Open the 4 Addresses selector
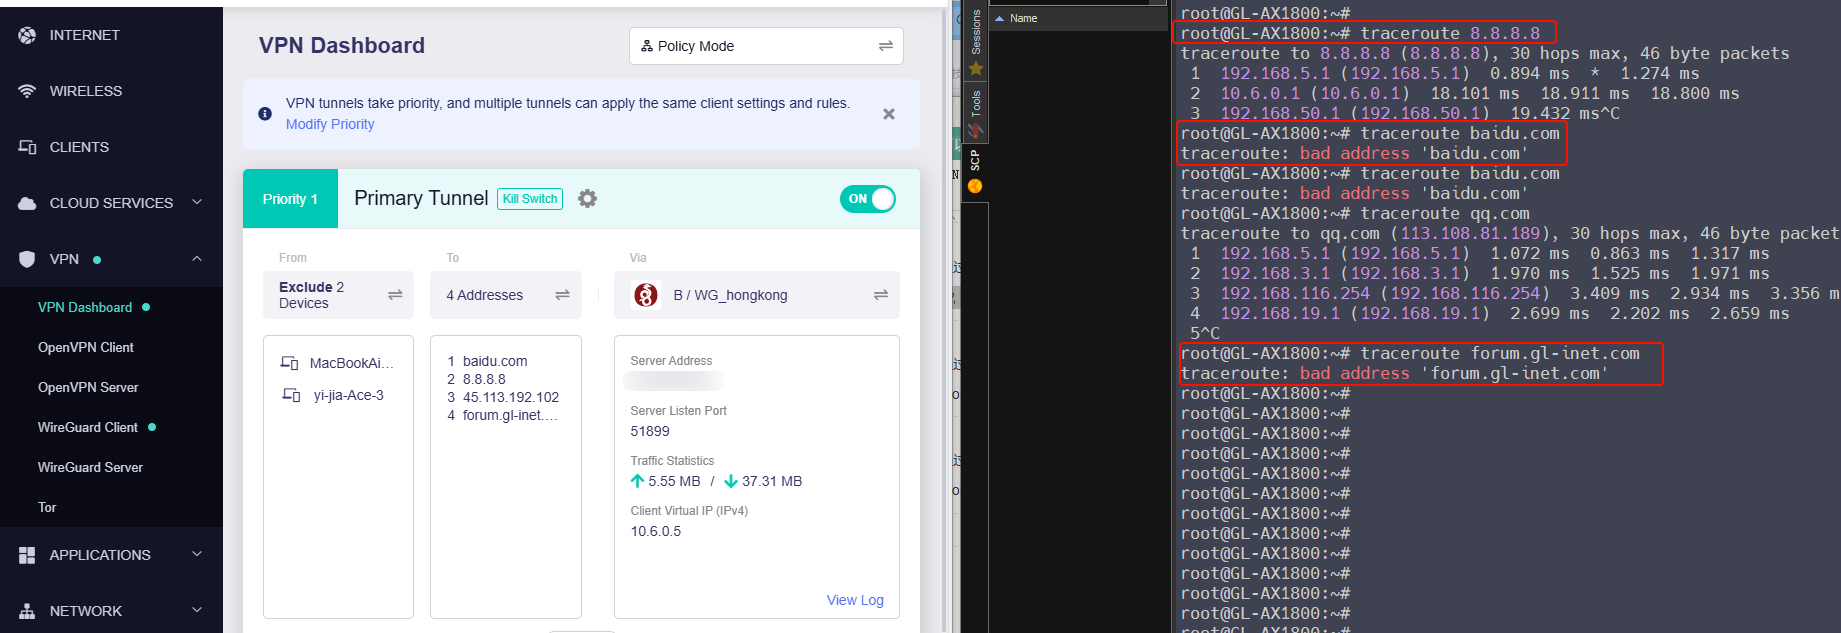The width and height of the screenshot is (1841, 633). click(506, 295)
